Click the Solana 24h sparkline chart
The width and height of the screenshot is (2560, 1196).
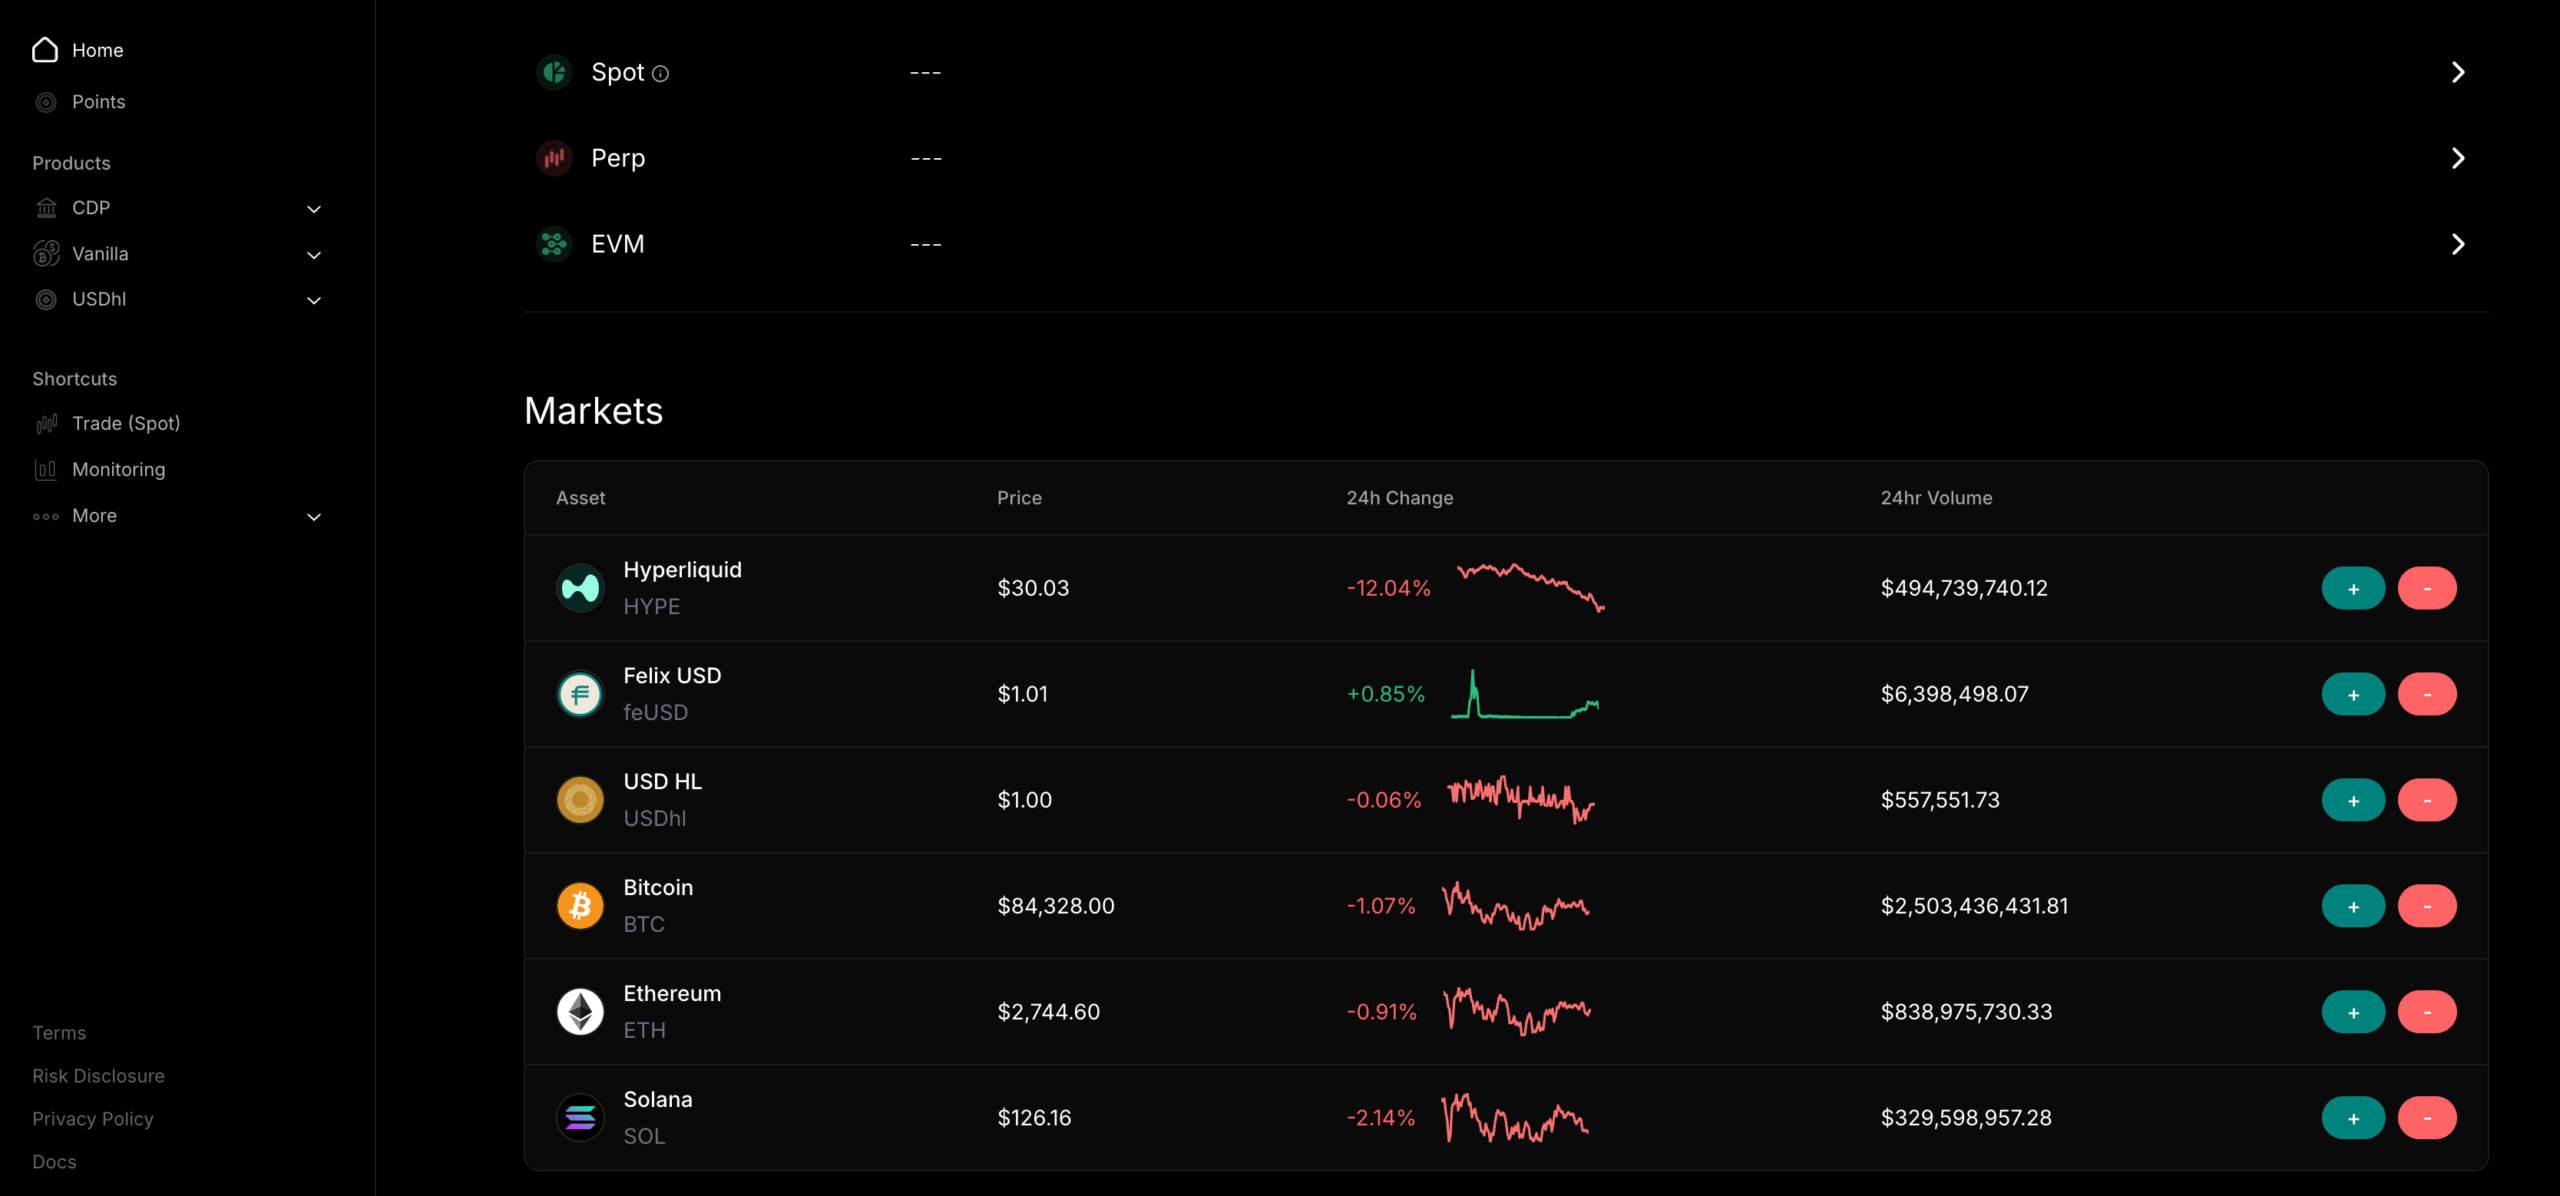click(1515, 1118)
